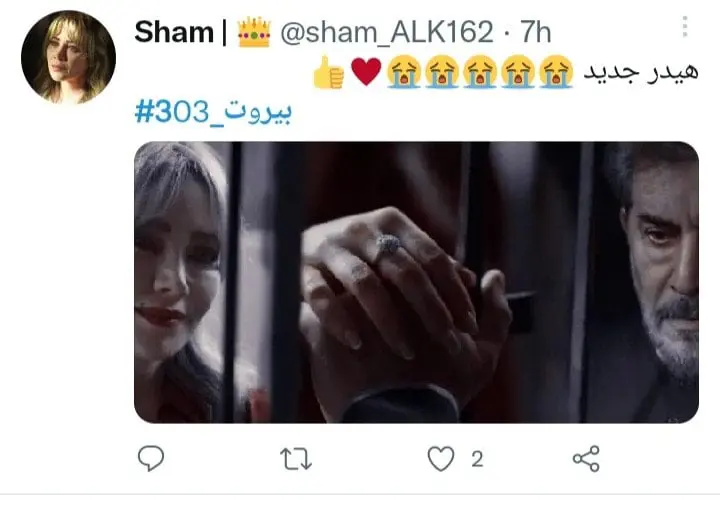720x509 pixels.
Task: Click the like count number 2
Action: pyautogui.click(x=477, y=459)
